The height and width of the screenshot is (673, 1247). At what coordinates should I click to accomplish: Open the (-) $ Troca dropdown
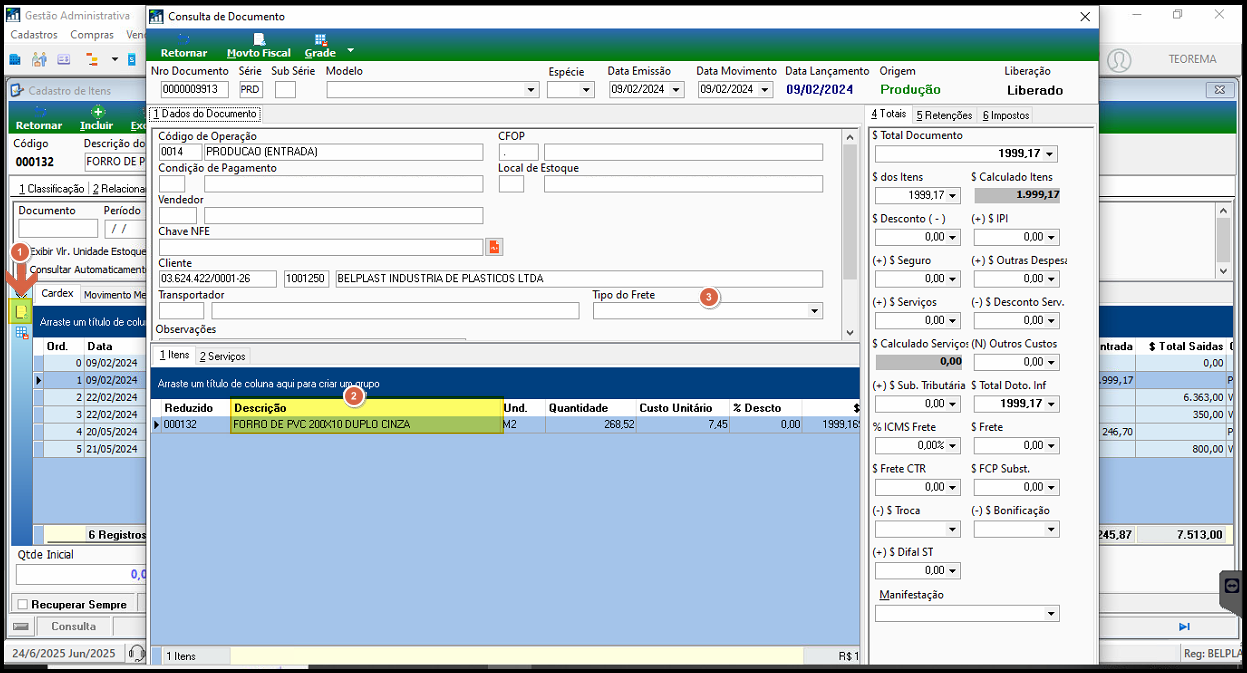tap(953, 530)
